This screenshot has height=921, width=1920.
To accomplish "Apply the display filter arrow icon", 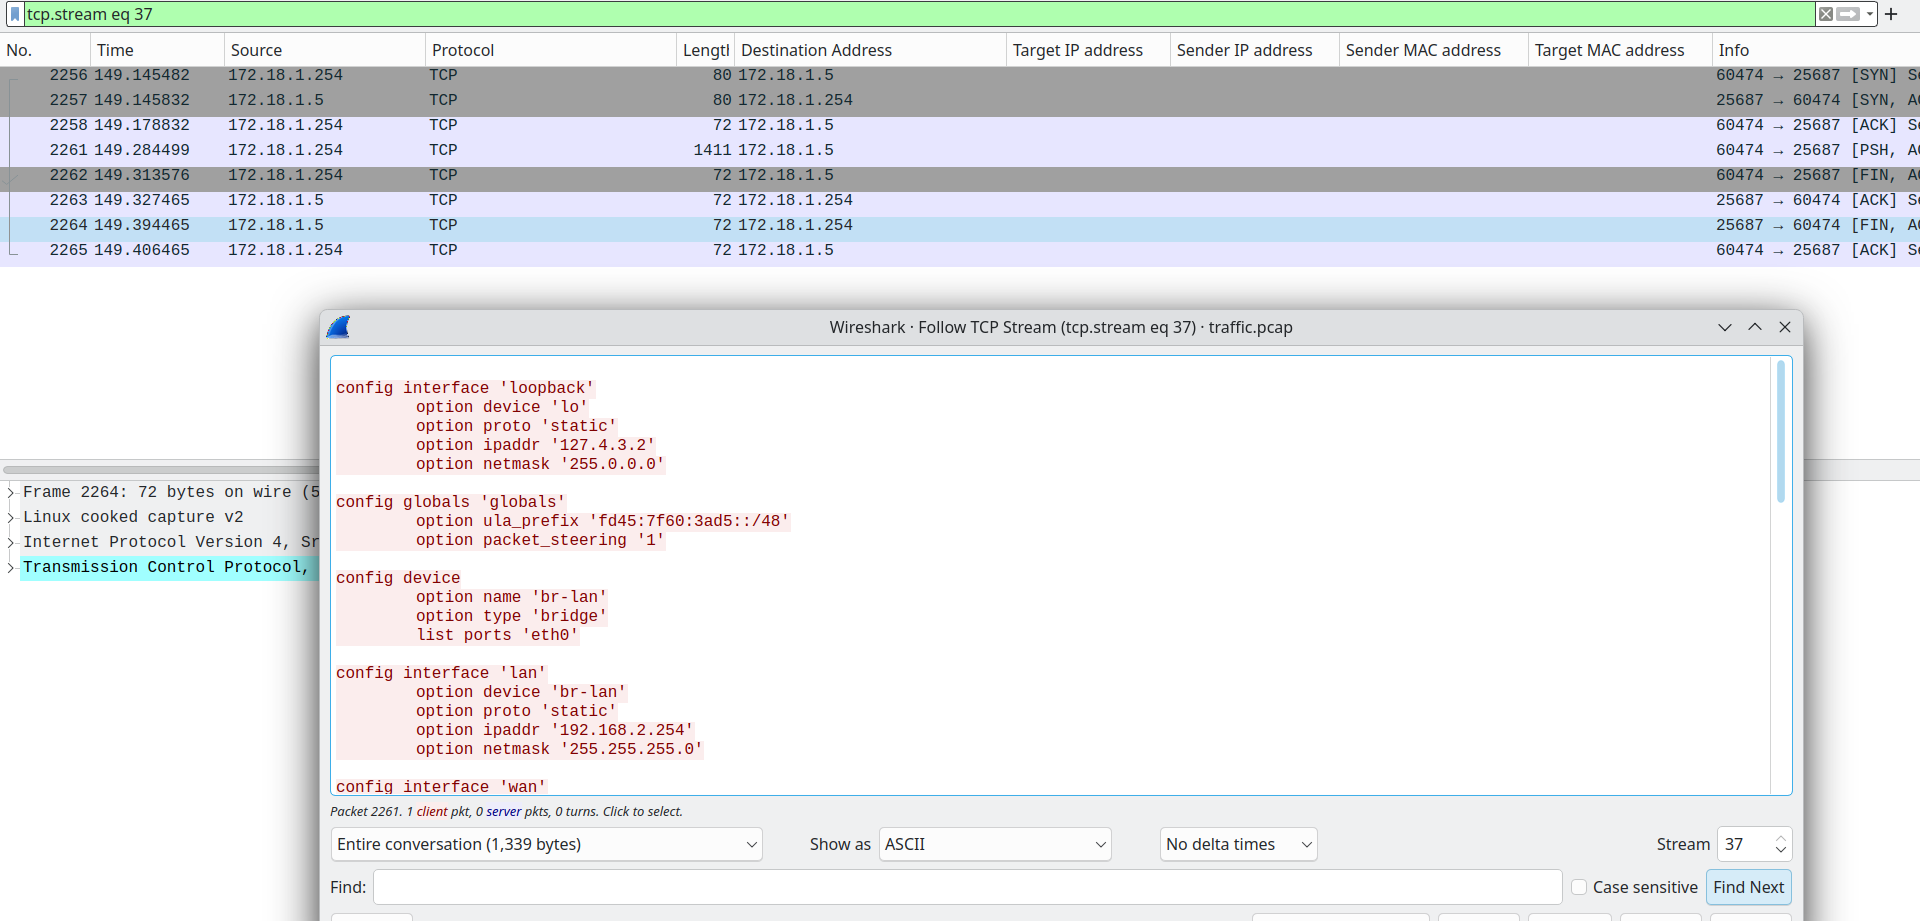I will pos(1848,14).
